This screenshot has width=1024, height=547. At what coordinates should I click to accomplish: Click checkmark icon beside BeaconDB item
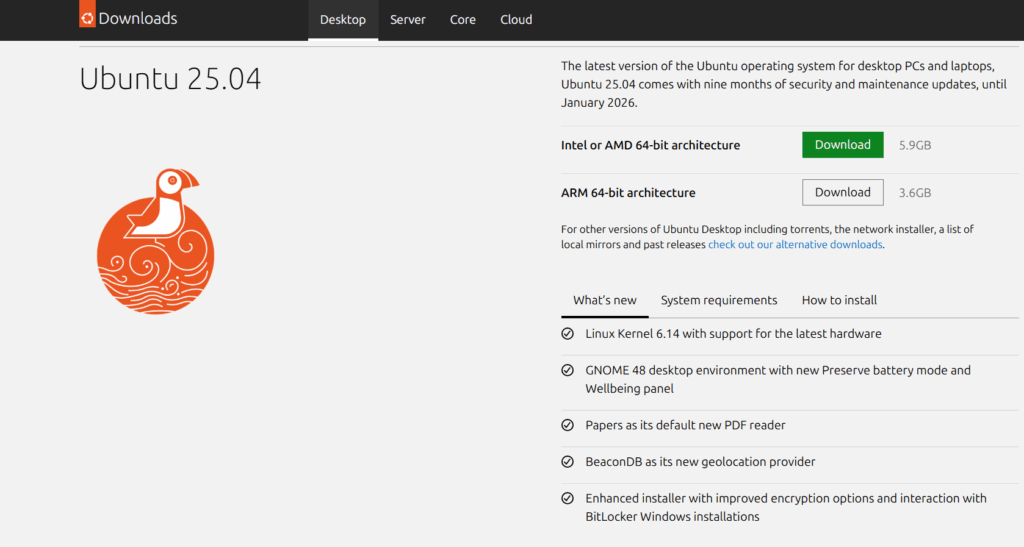(x=568, y=461)
